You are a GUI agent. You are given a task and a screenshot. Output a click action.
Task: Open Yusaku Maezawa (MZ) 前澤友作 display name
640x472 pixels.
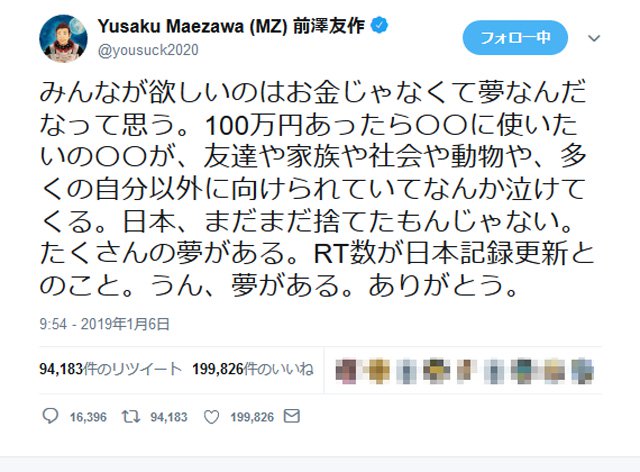231,26
